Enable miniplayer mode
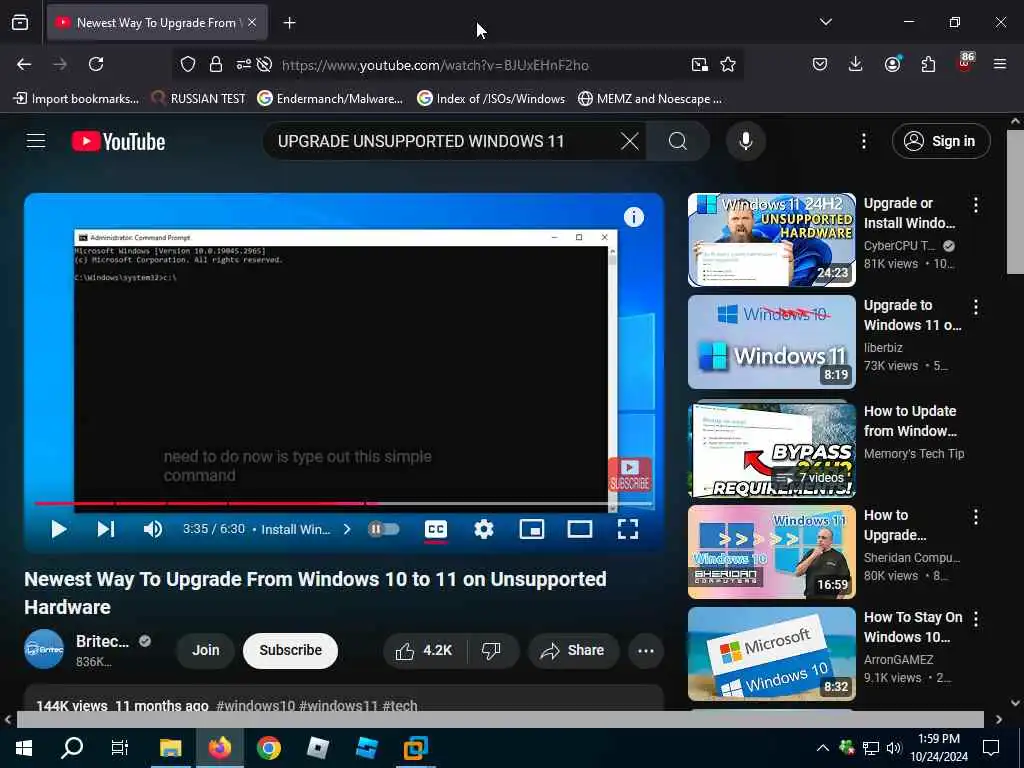 click(532, 529)
